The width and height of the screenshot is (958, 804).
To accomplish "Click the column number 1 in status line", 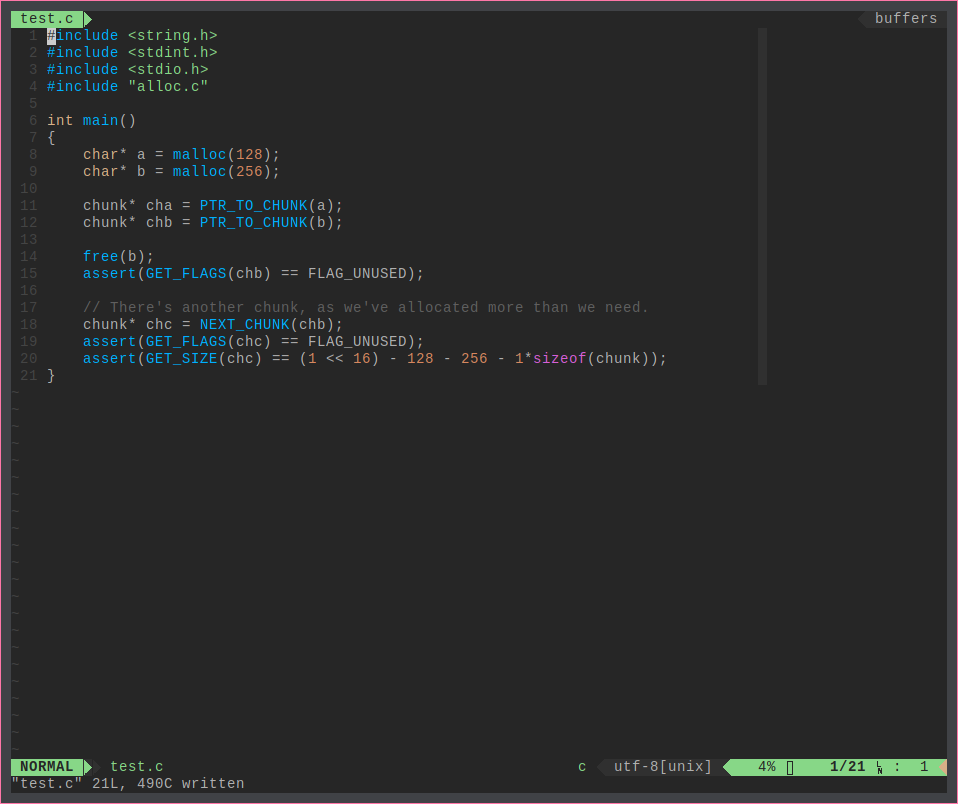I will point(924,767).
